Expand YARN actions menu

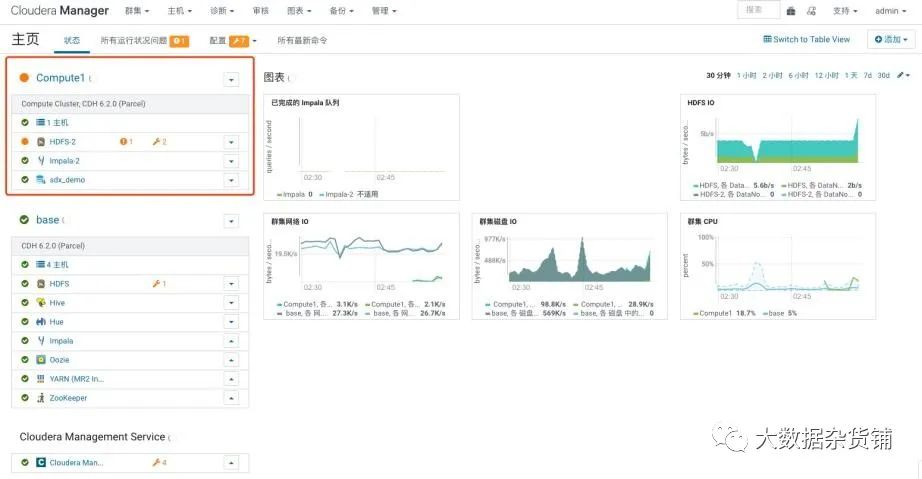tap(231, 379)
